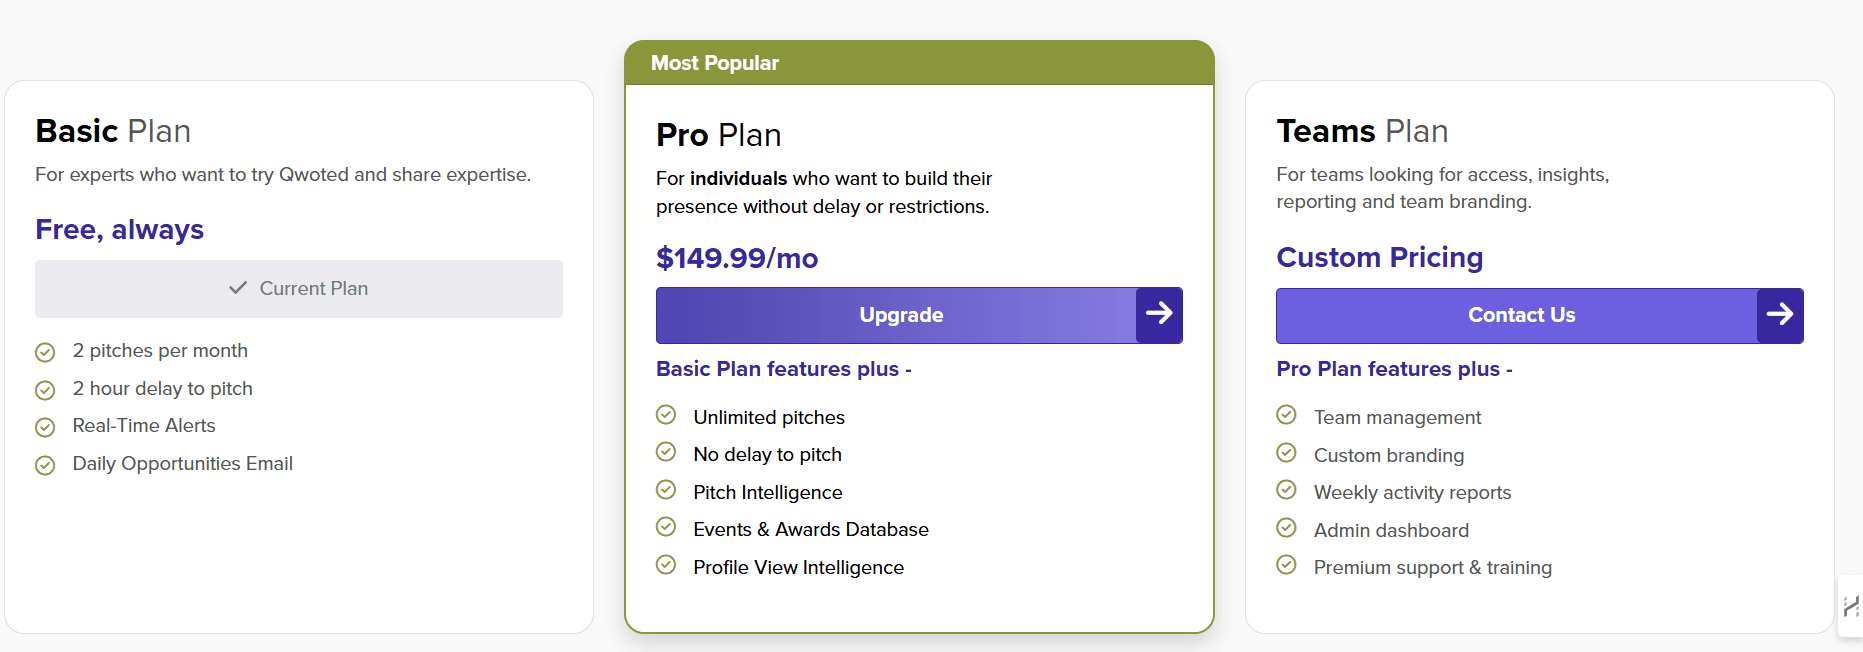1863x652 pixels.
Task: Click the checkmark inside the Current Plan button
Action: coord(237,288)
